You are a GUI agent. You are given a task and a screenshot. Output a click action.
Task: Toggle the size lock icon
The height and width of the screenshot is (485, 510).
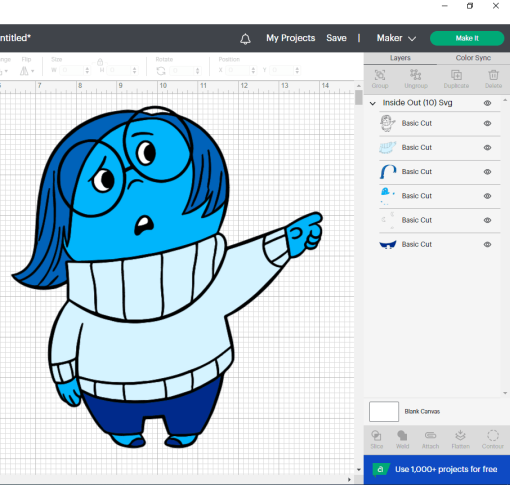[100, 62]
